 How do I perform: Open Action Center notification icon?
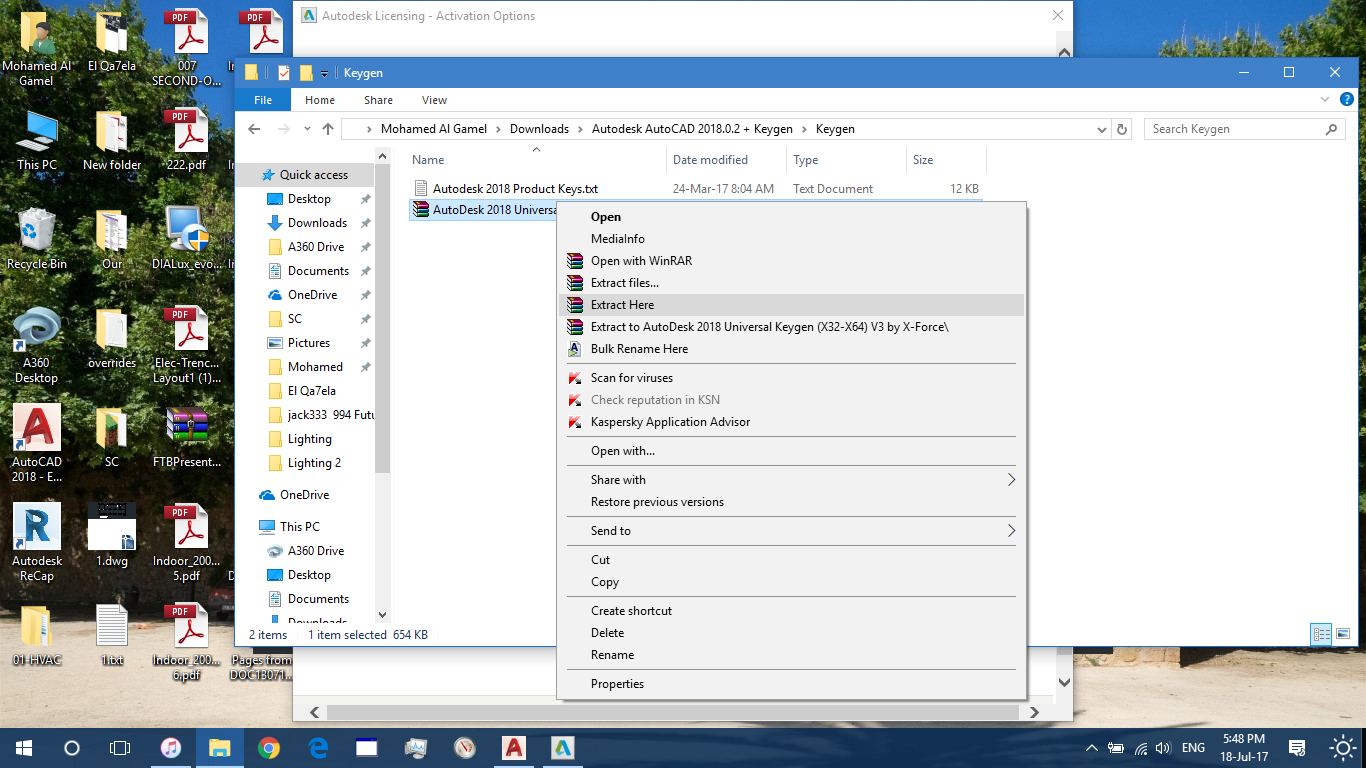tap(1297, 748)
